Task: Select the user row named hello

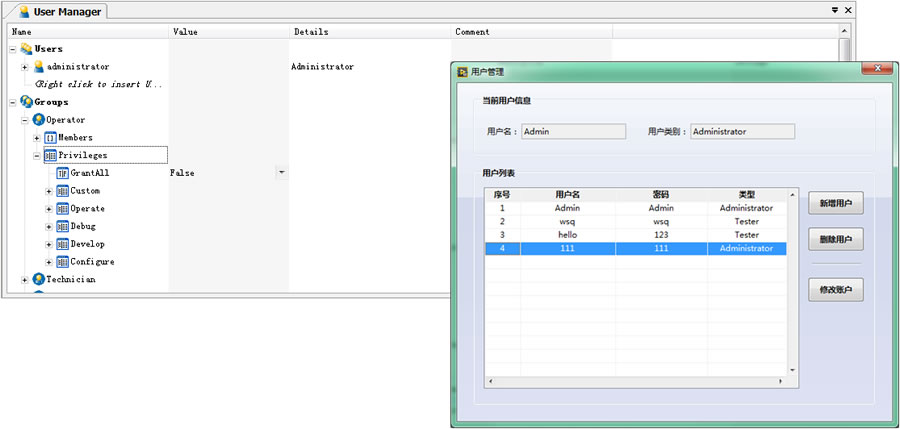Action: [x=567, y=235]
